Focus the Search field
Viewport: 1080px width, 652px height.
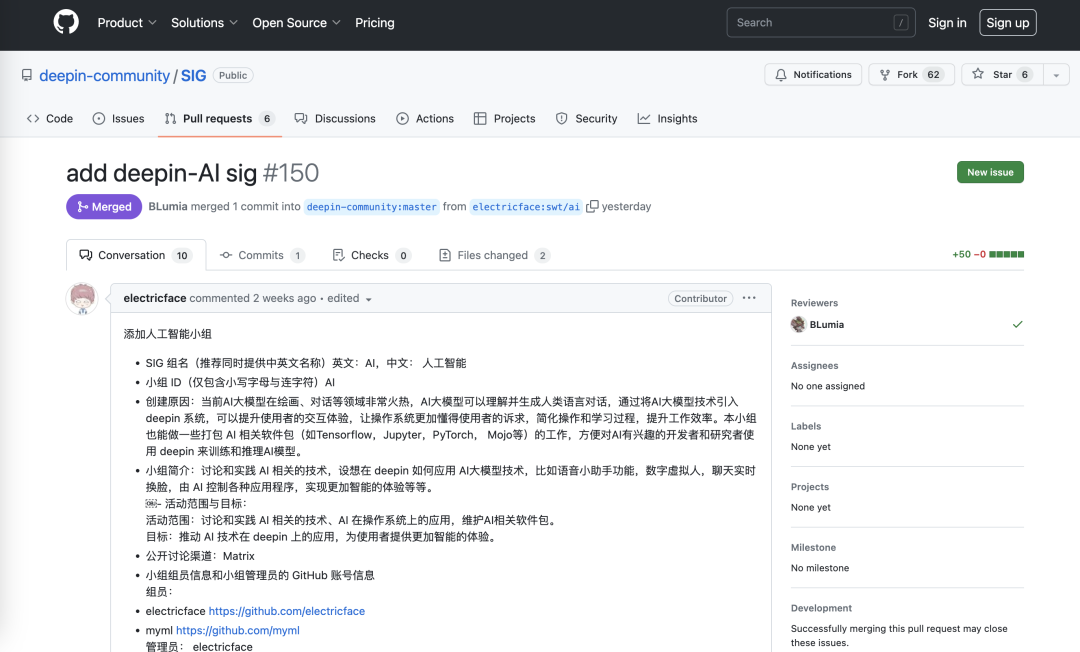[820, 23]
